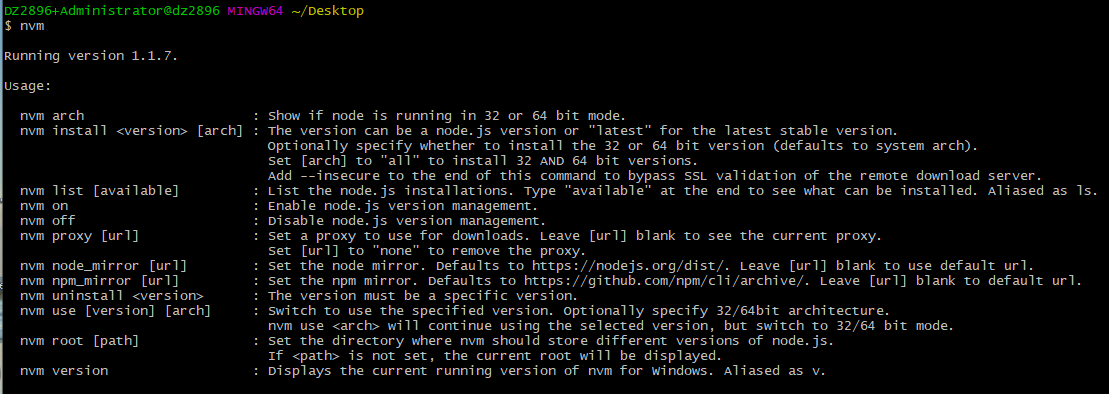Click the "nvm root [path]" command text

tap(79, 341)
